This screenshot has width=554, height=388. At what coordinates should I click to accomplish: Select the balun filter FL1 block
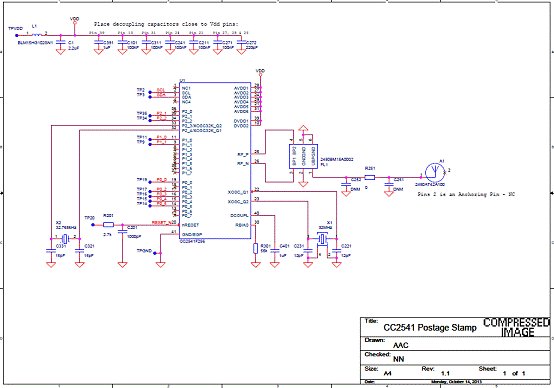(x=303, y=157)
